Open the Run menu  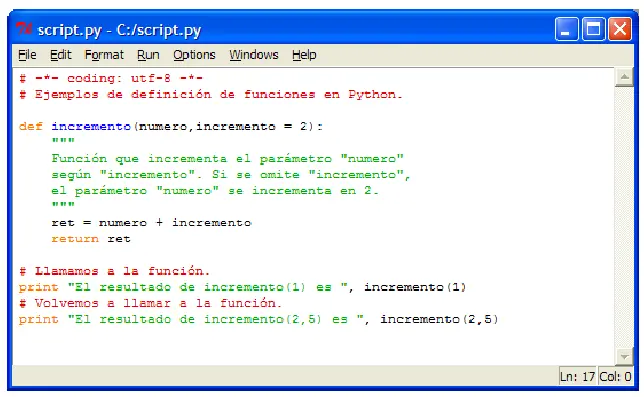coord(148,55)
